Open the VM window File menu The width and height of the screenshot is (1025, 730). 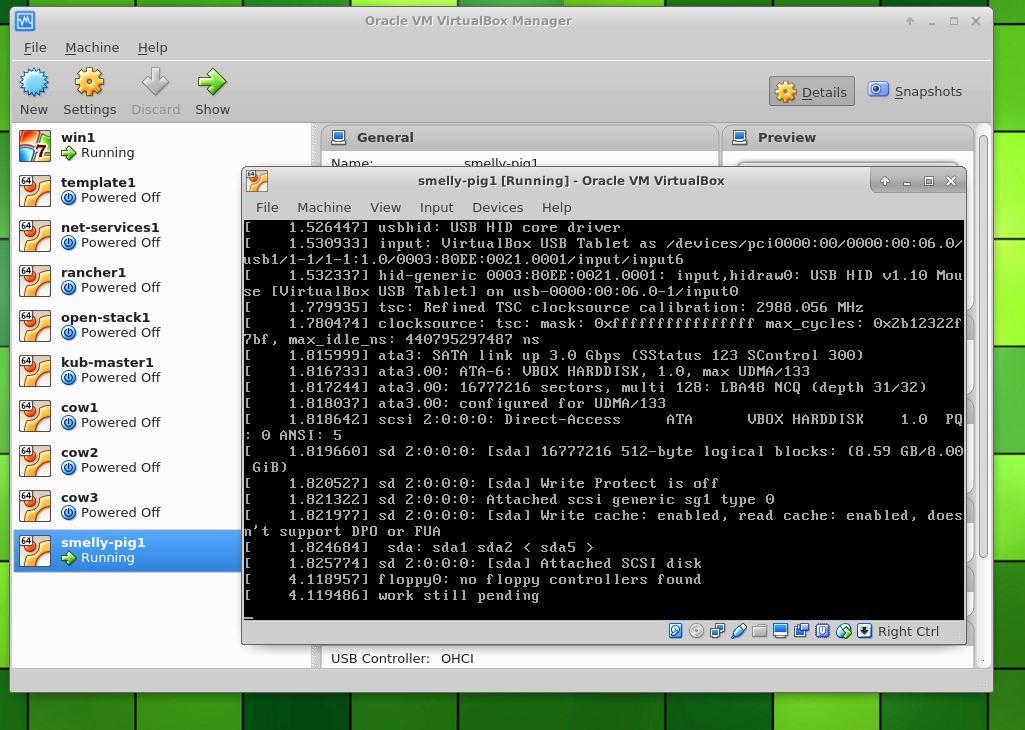pyautogui.click(x=267, y=207)
